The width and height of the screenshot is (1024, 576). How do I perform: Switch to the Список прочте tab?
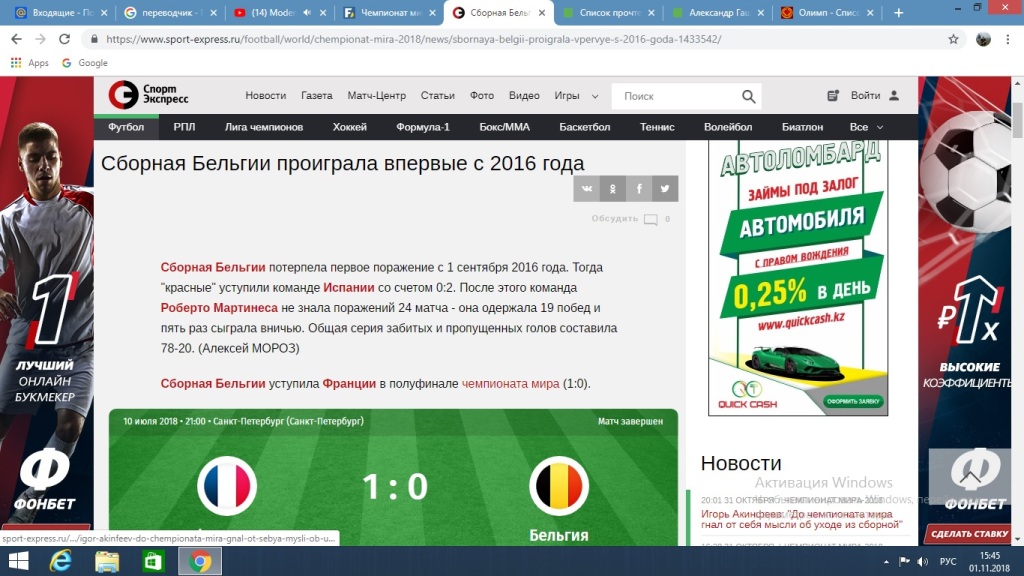pos(607,12)
